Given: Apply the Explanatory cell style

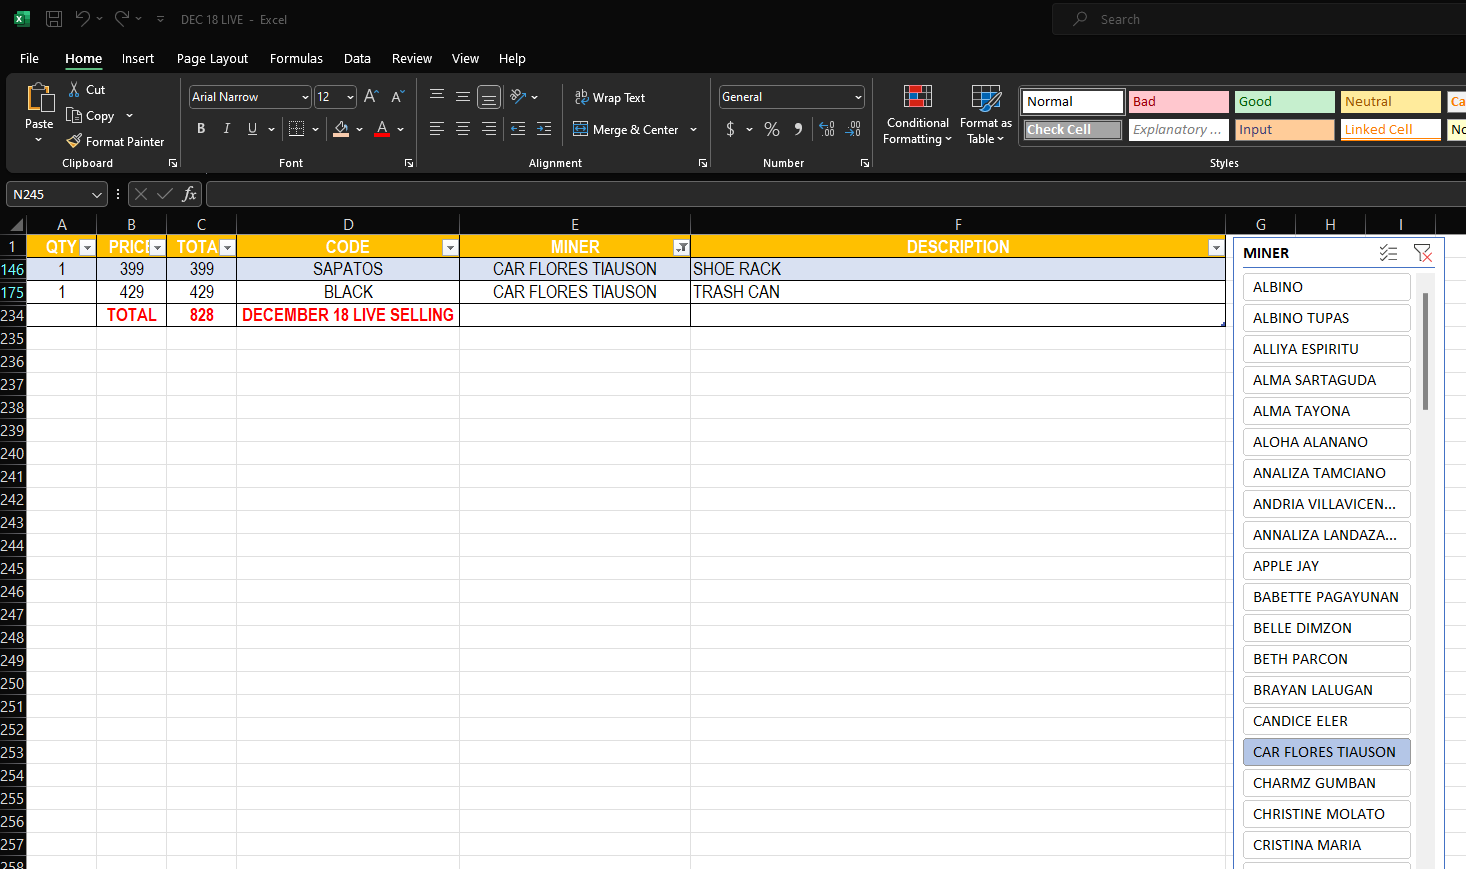Looking at the screenshot, I should pos(1179,130).
